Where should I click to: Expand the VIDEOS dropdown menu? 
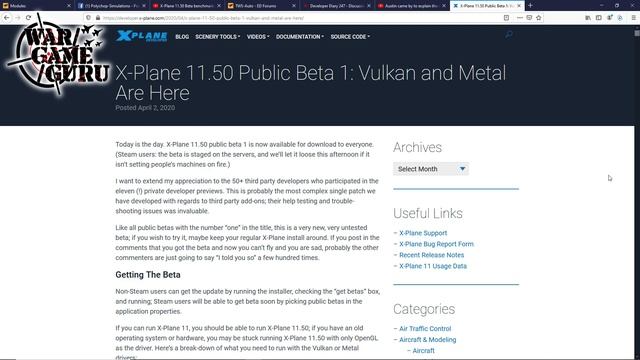point(258,37)
